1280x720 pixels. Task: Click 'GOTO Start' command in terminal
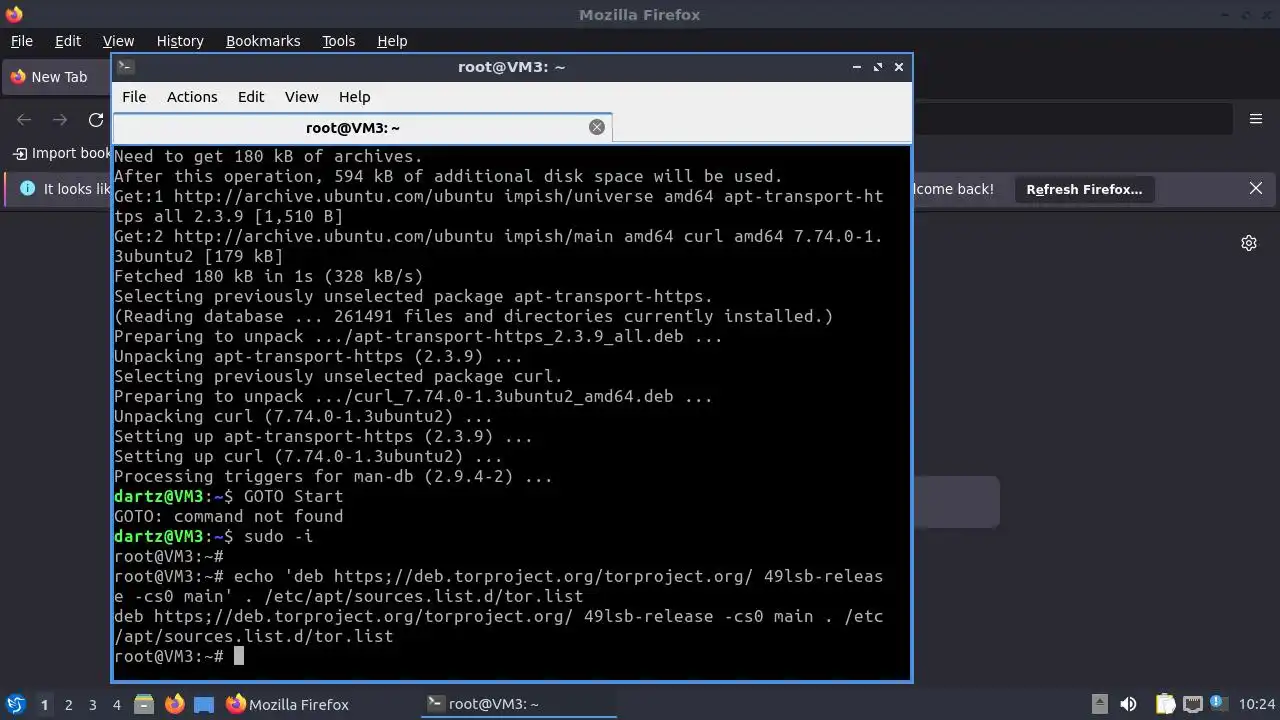point(294,496)
